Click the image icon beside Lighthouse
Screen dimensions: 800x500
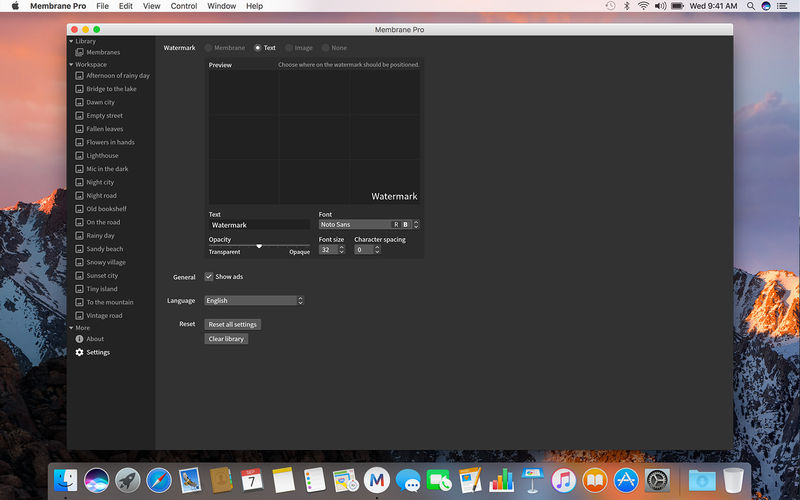pos(79,156)
